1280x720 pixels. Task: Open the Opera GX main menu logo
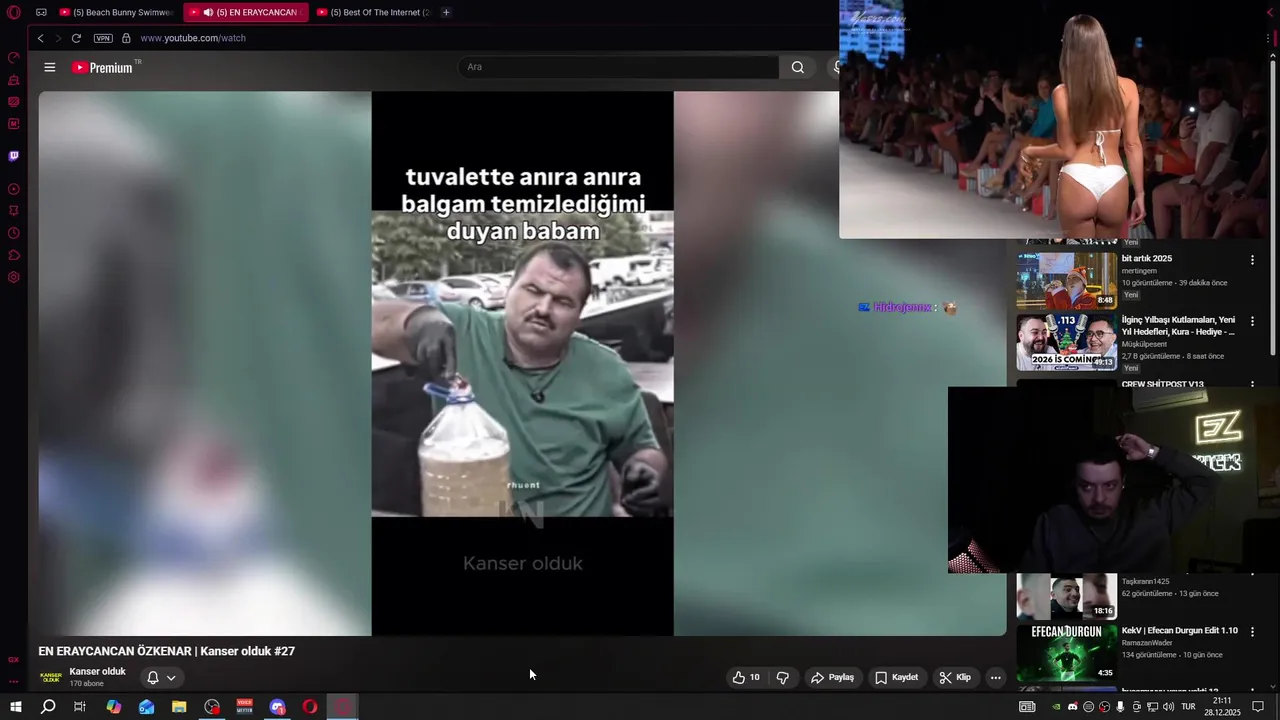[14, 12]
